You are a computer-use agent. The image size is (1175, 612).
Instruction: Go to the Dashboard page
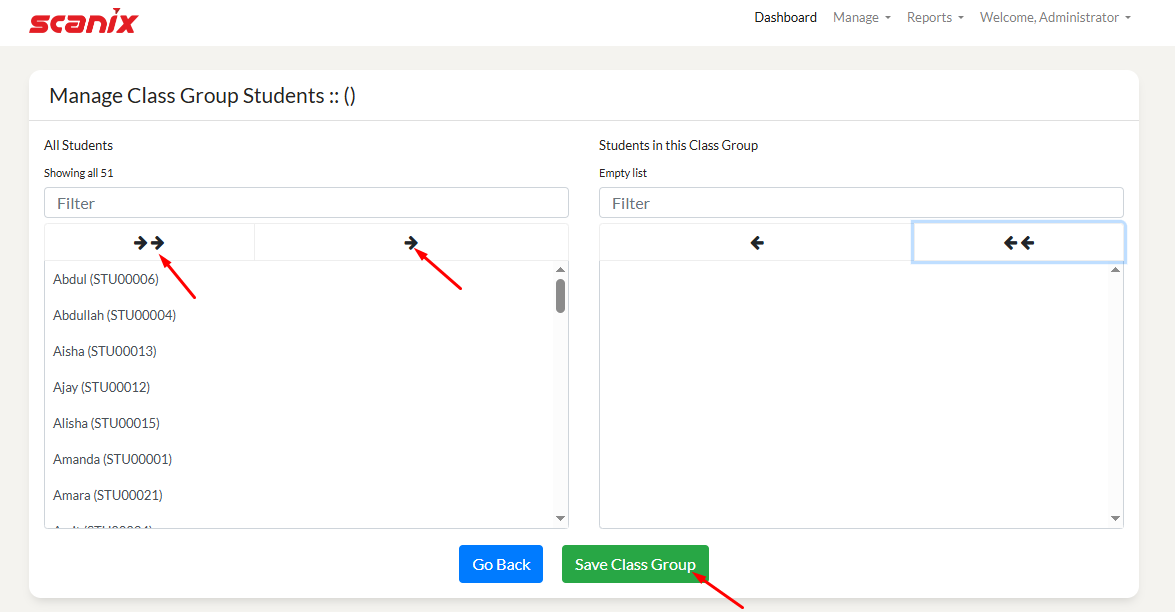coord(785,18)
